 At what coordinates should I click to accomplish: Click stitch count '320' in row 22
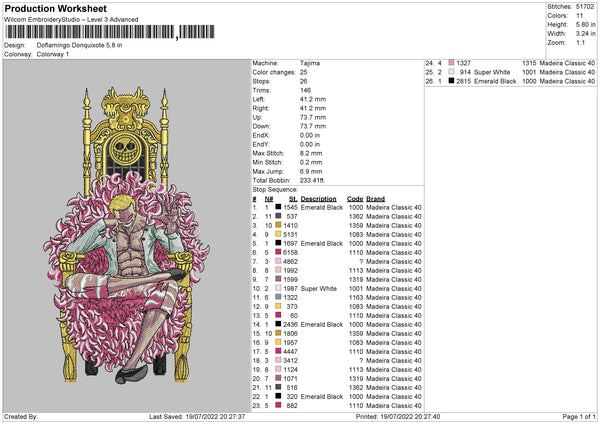(x=292, y=397)
